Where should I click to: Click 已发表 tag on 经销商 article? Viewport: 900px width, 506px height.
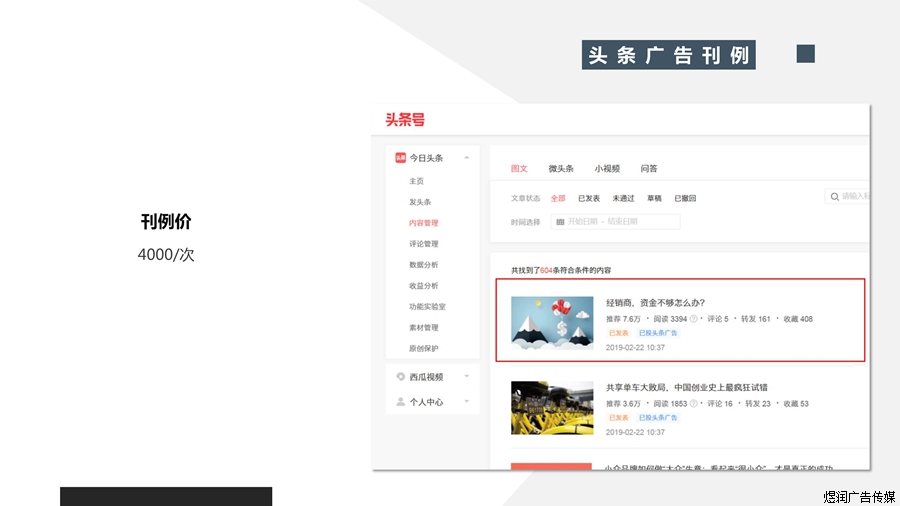[x=619, y=333]
